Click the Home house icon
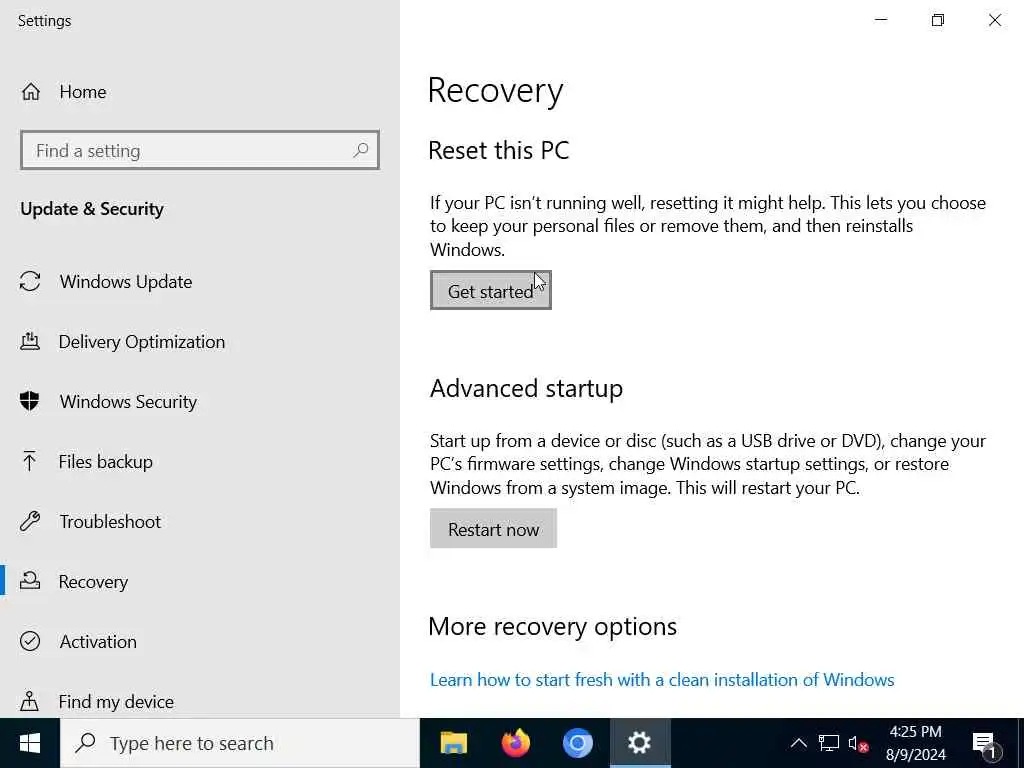 click(31, 92)
